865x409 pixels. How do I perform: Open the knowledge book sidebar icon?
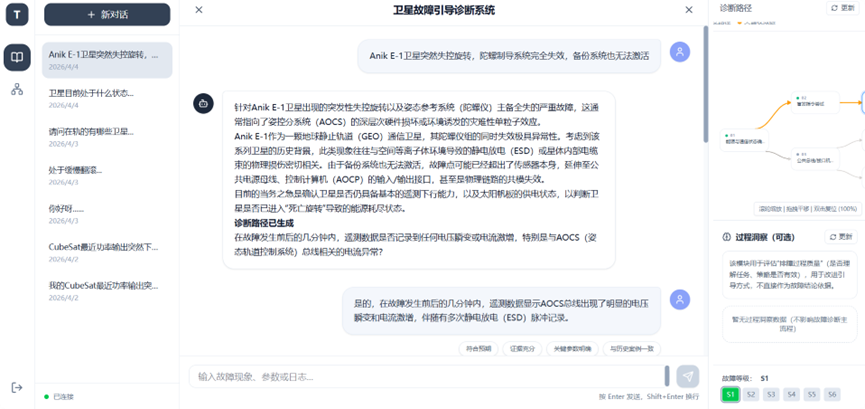pyautogui.click(x=17, y=57)
